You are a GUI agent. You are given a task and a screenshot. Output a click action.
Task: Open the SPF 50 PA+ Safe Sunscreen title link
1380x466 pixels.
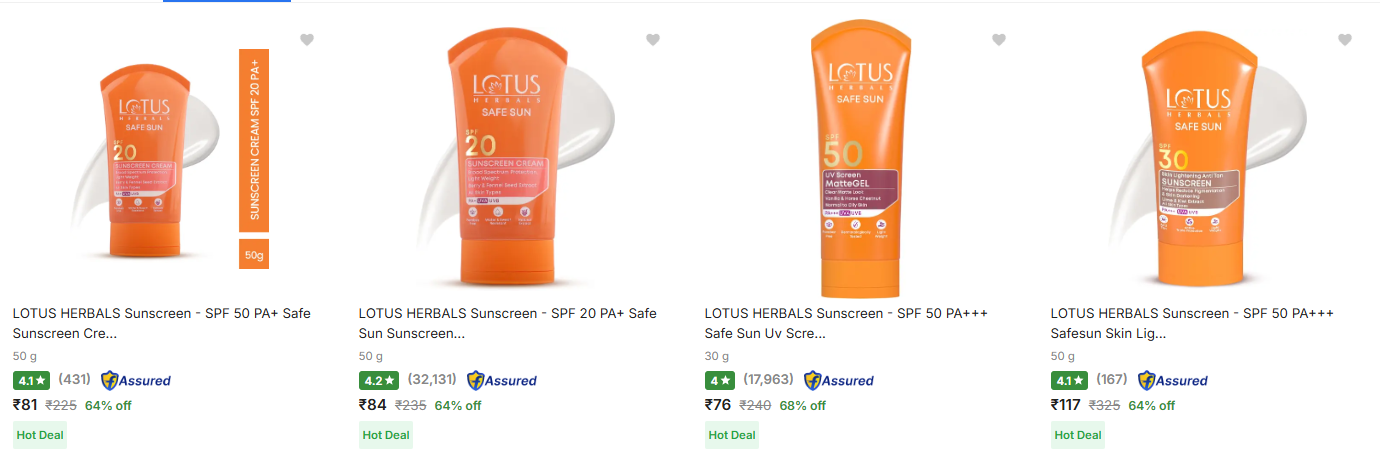[161, 322]
